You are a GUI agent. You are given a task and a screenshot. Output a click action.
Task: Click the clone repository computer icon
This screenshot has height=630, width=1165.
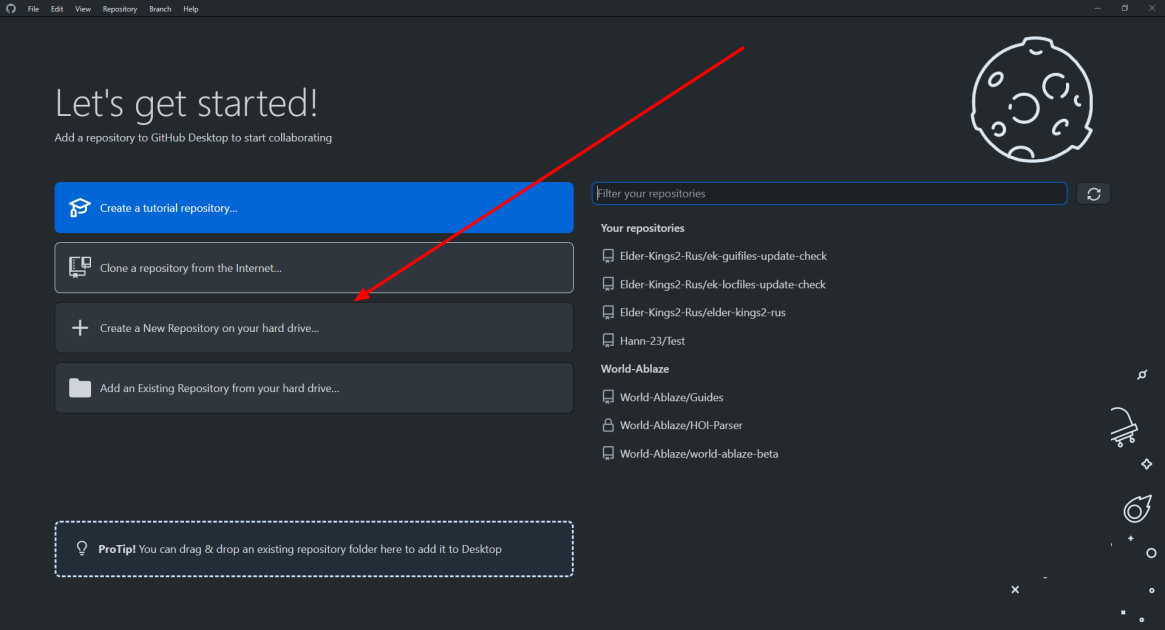point(79,267)
